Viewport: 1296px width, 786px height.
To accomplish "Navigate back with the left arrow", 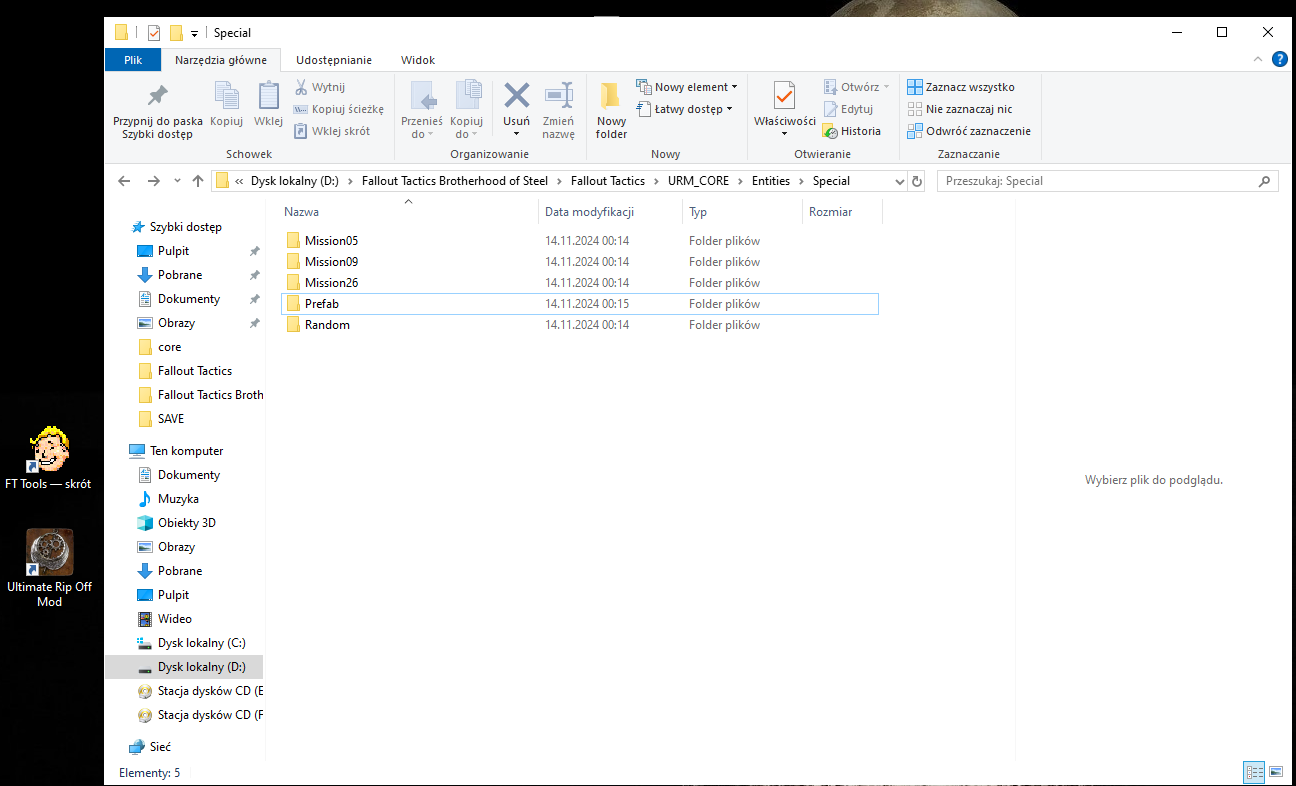I will (124, 181).
